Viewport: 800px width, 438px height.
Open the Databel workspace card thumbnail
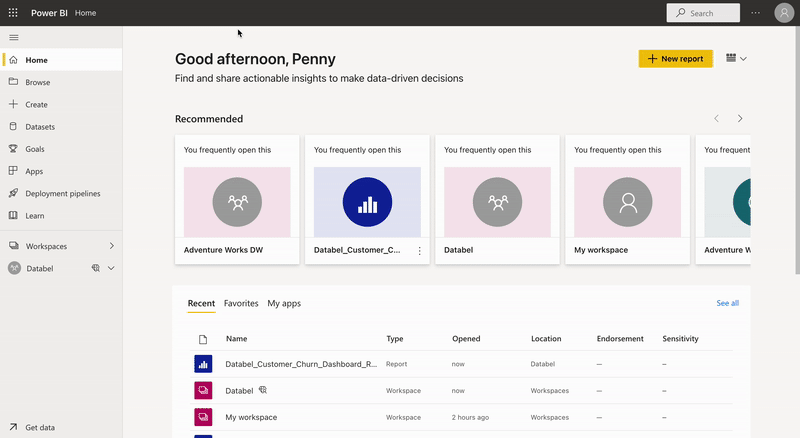click(497, 202)
